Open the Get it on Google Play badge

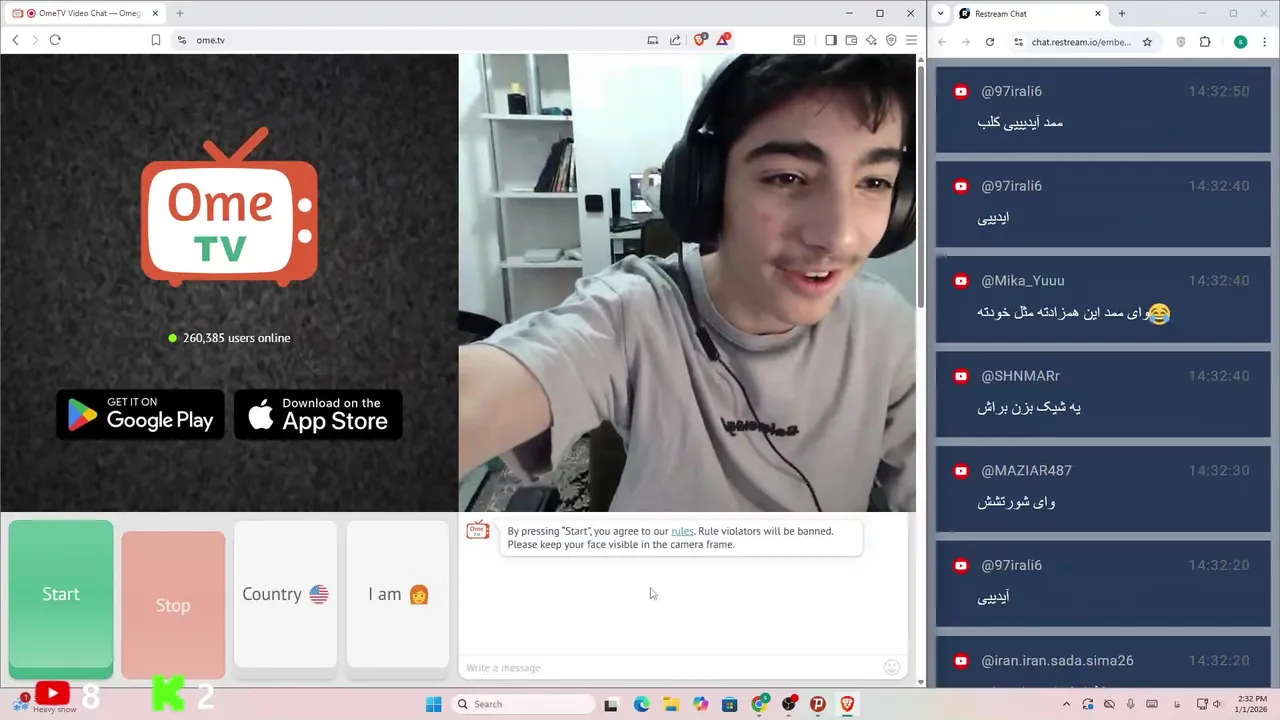click(140, 414)
